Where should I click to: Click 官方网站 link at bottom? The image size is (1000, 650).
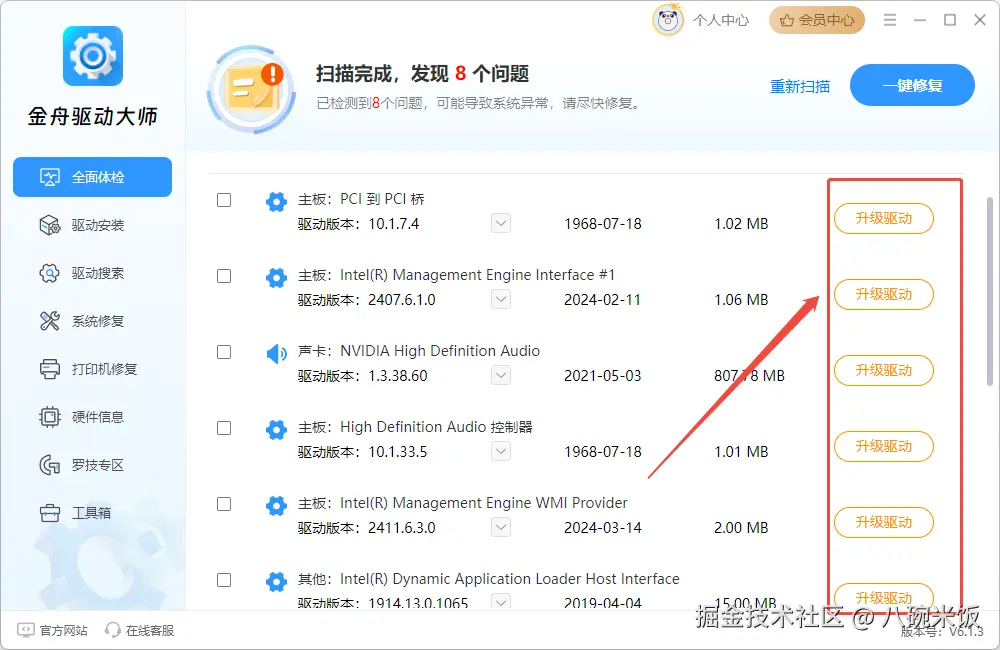click(64, 630)
